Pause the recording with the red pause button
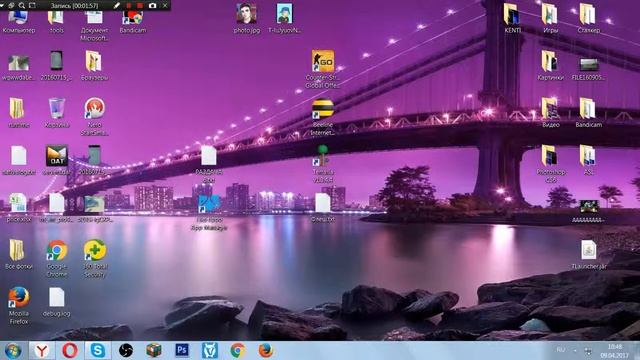Image resolution: width=640 pixels, height=360 pixels. [129, 6]
